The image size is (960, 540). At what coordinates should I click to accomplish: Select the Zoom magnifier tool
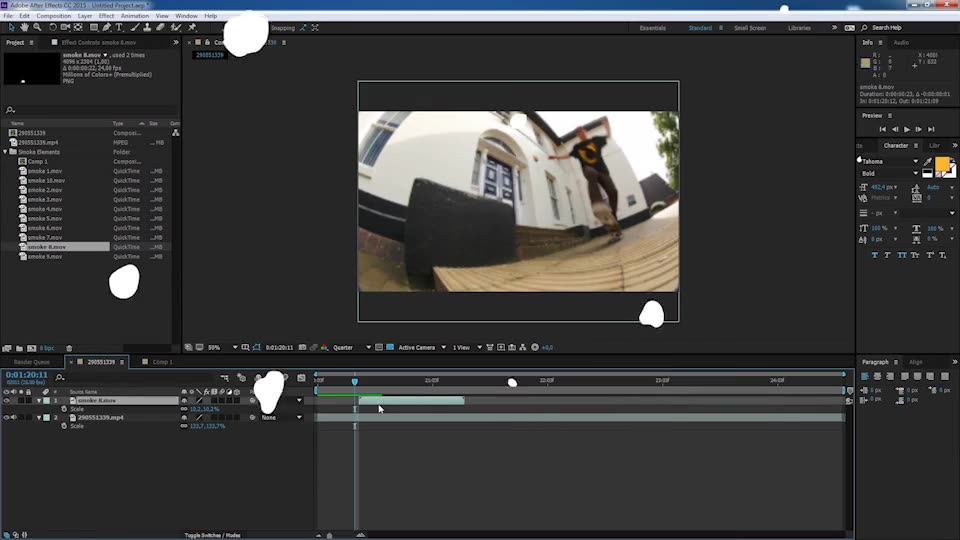pyautogui.click(x=37, y=28)
